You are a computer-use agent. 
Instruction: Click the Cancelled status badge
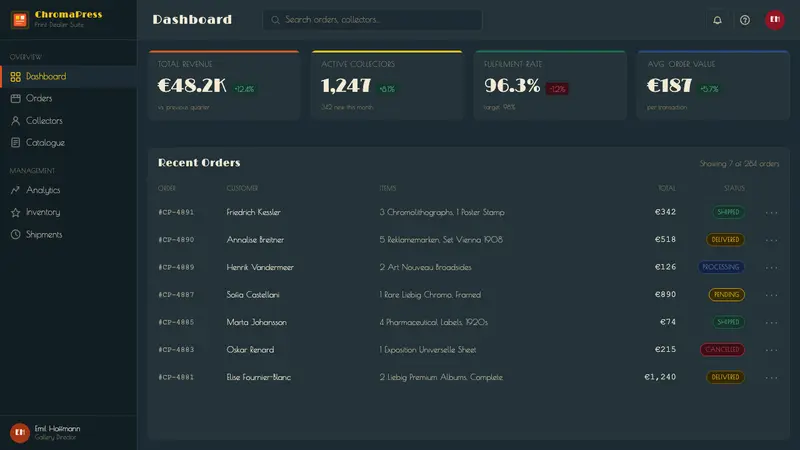tap(722, 349)
